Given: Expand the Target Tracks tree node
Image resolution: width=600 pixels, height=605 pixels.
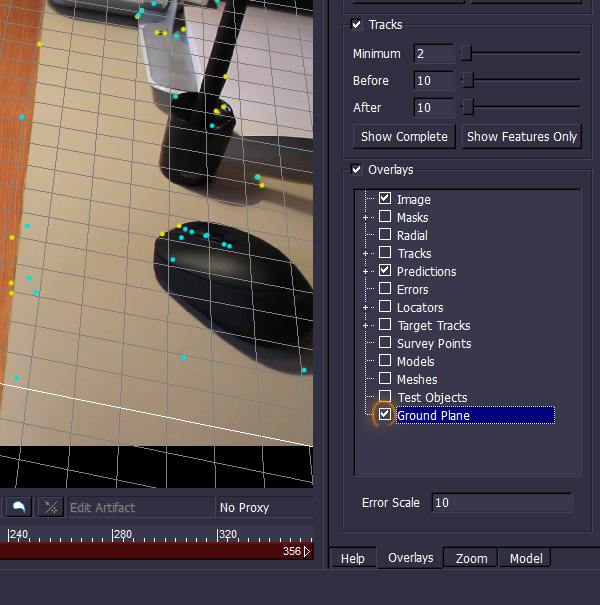Looking at the screenshot, I should (365, 326).
